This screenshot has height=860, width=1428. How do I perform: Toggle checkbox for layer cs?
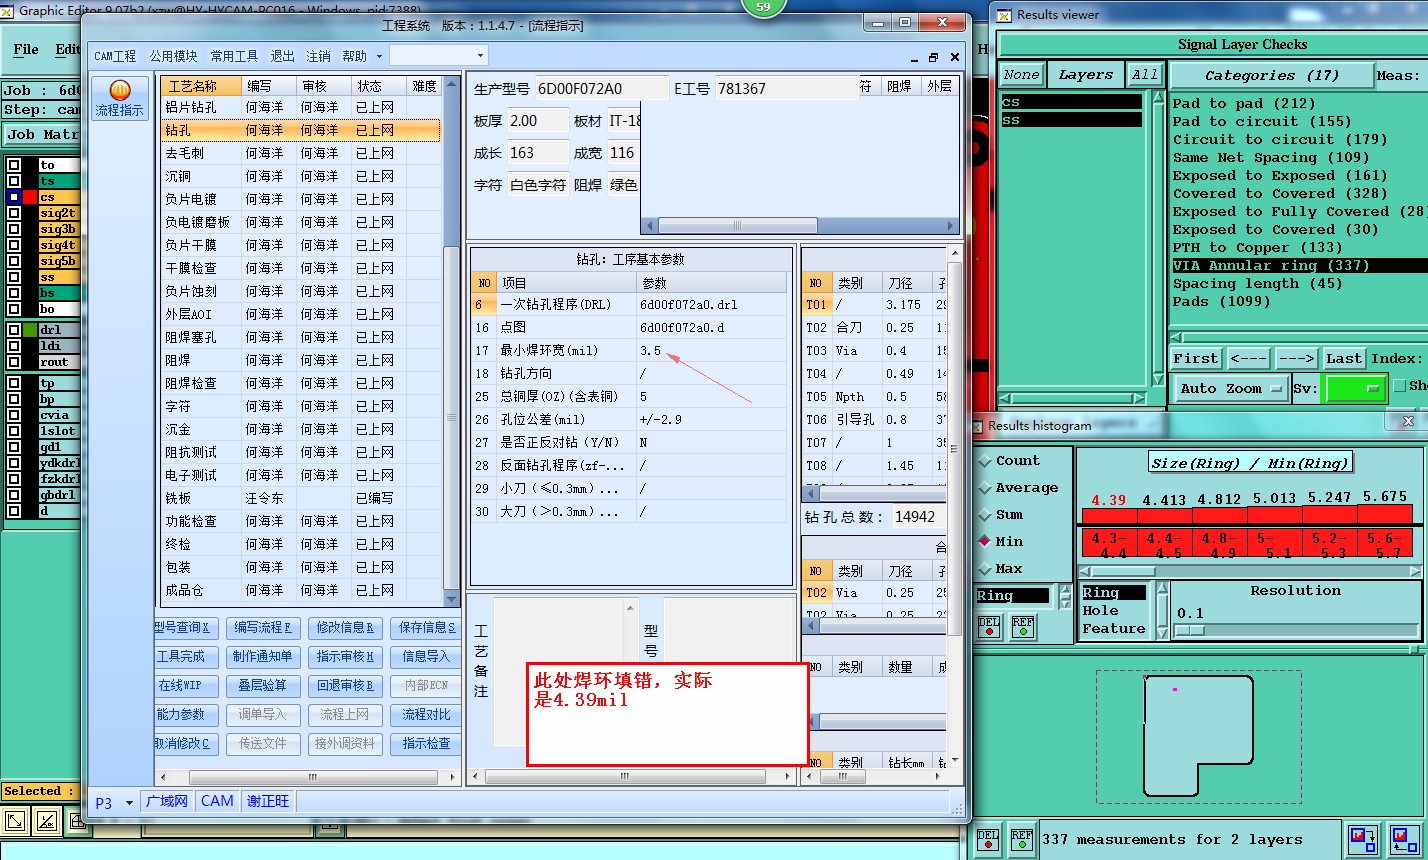click(14, 197)
